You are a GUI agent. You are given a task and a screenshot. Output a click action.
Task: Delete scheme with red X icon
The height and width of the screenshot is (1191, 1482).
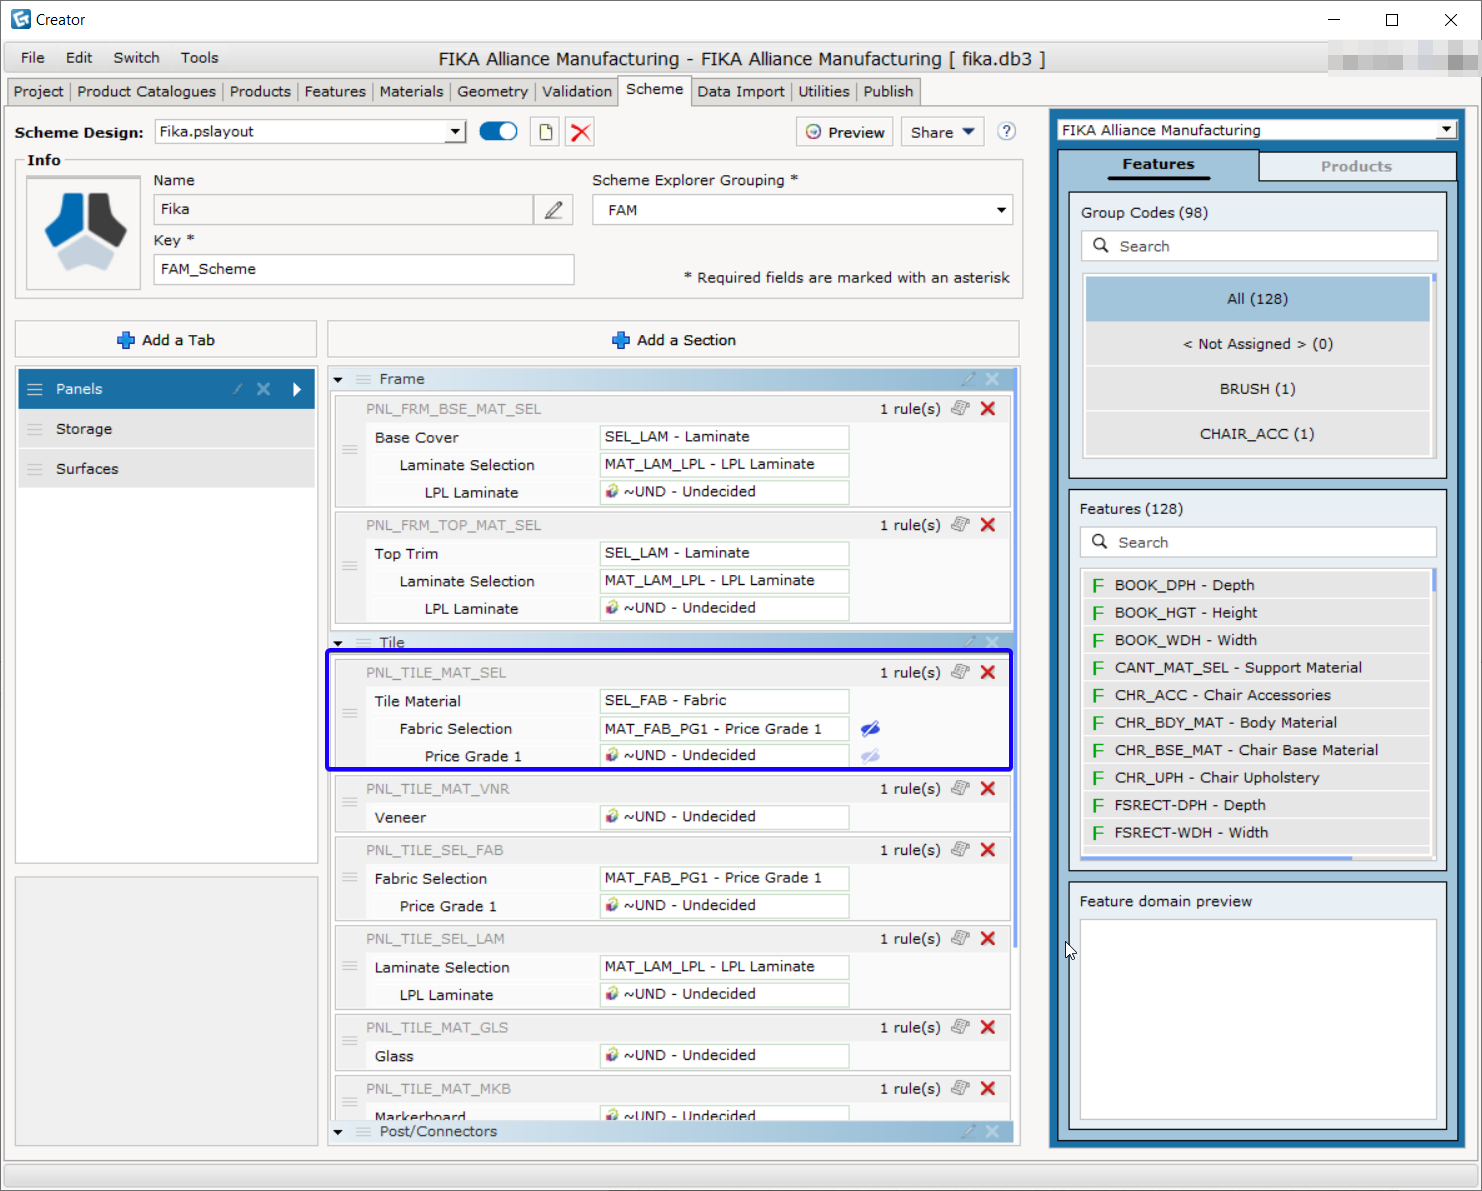coord(580,132)
